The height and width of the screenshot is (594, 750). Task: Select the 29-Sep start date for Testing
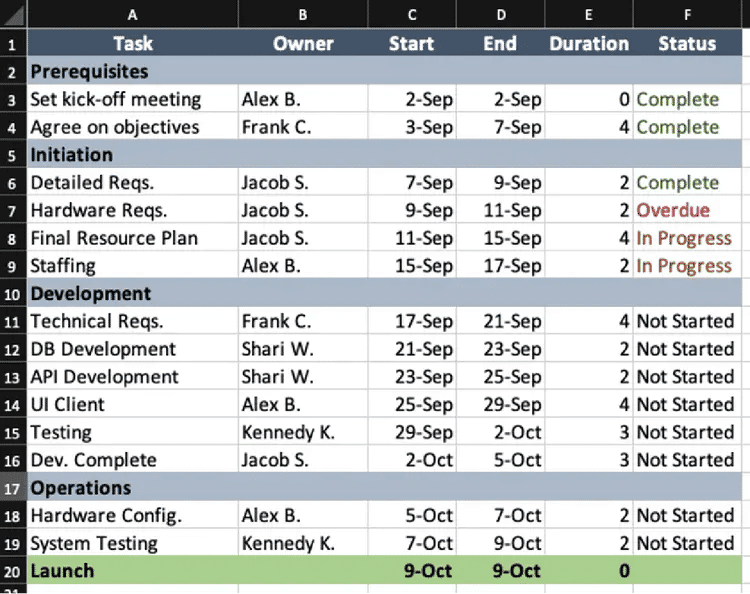click(412, 432)
